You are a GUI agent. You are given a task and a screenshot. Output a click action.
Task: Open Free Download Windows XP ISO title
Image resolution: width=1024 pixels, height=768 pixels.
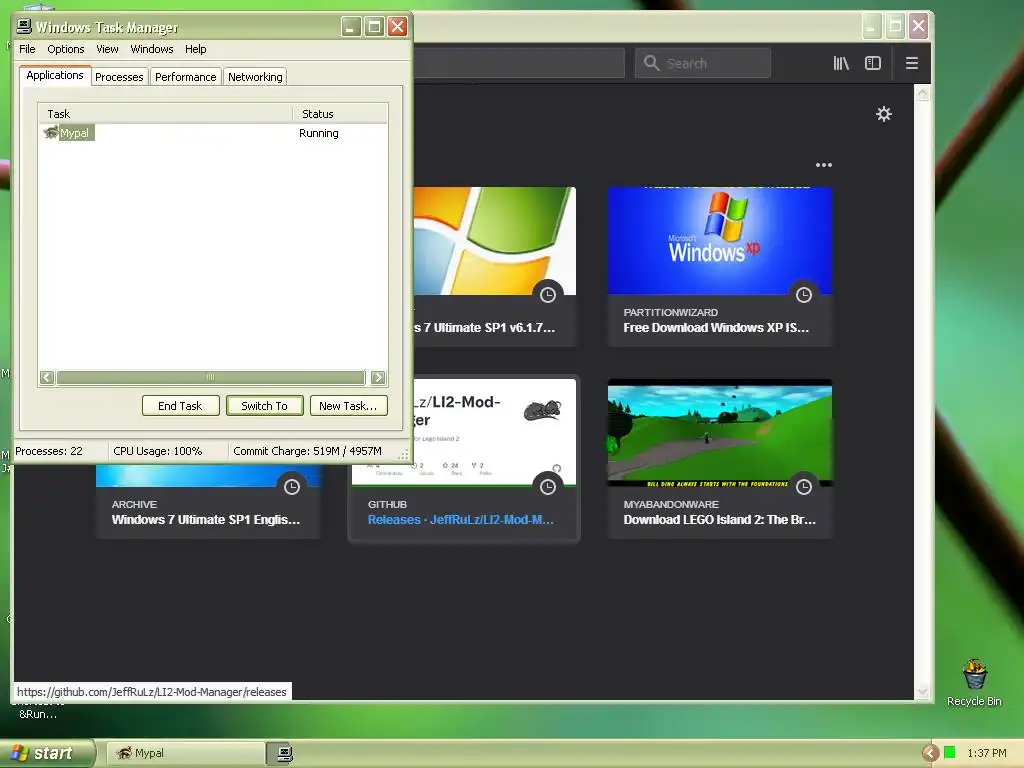pyautogui.click(x=716, y=328)
